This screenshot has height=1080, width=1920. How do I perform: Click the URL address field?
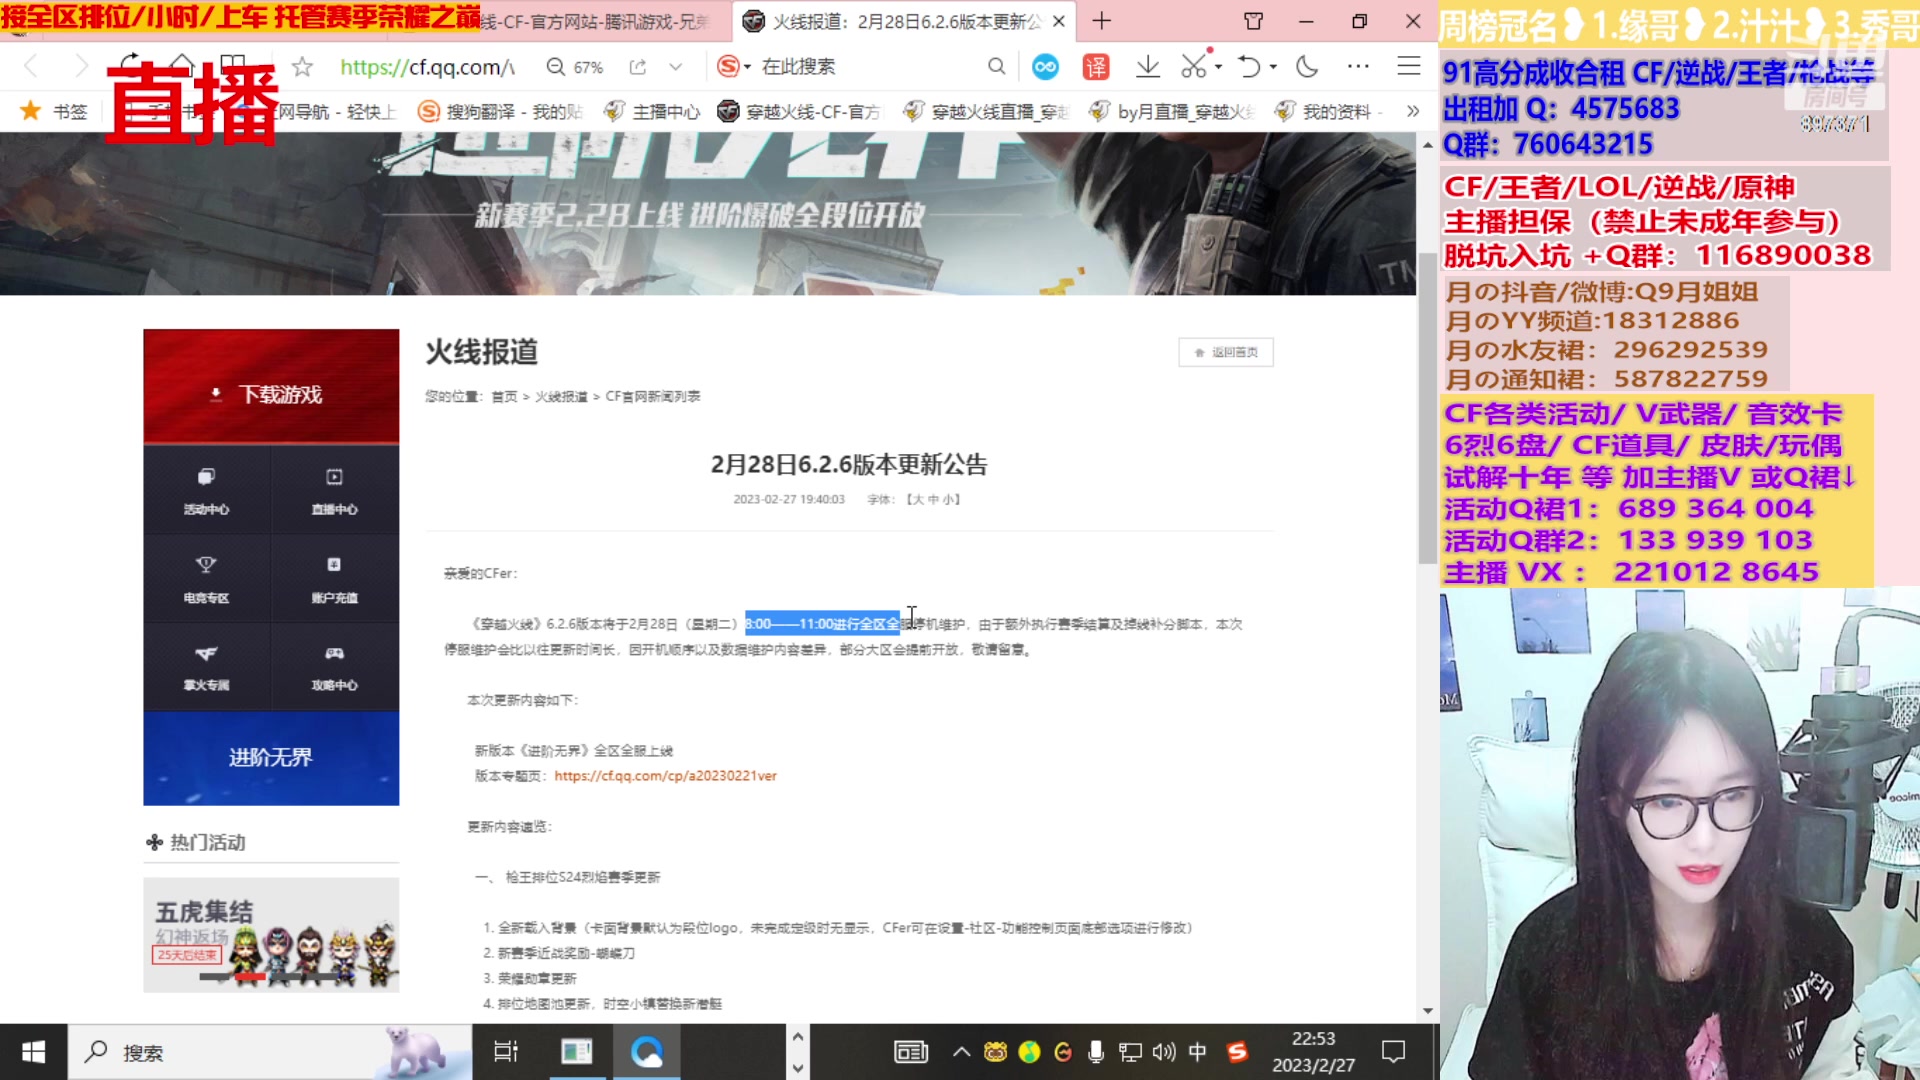[428, 67]
